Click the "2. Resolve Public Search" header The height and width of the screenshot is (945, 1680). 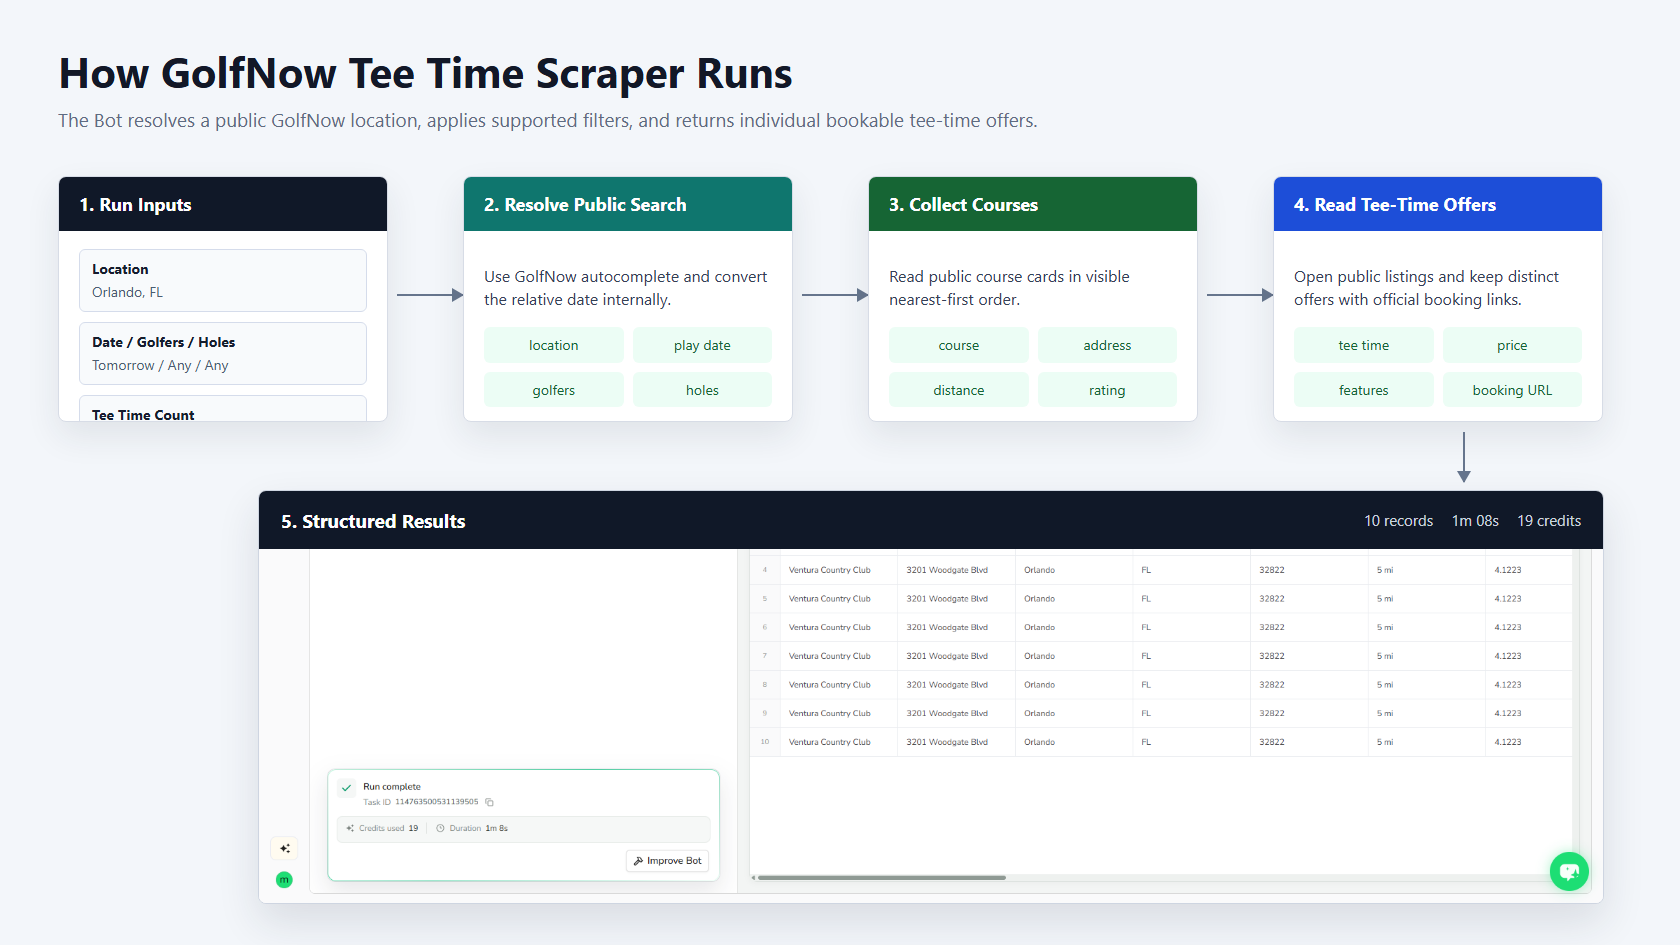(x=628, y=205)
